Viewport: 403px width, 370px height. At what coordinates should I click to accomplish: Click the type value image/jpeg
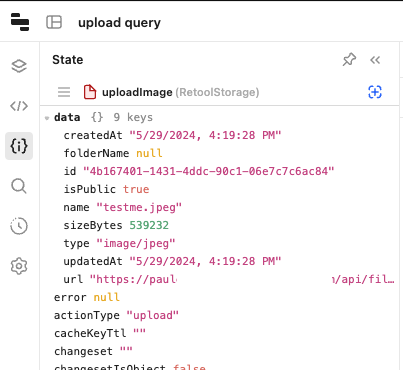(136, 244)
